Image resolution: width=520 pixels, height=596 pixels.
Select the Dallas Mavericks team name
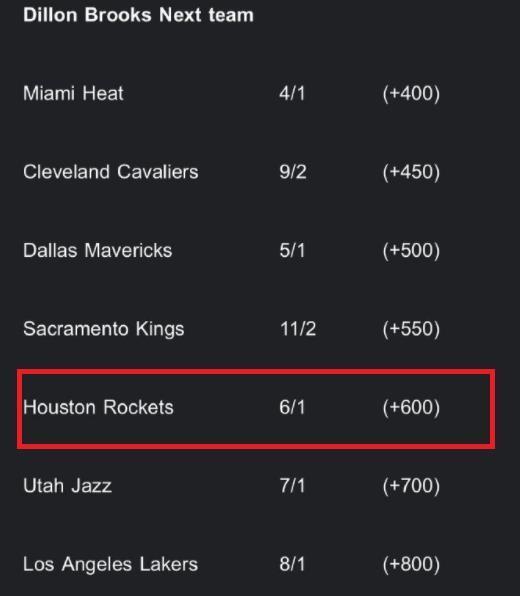coord(98,250)
